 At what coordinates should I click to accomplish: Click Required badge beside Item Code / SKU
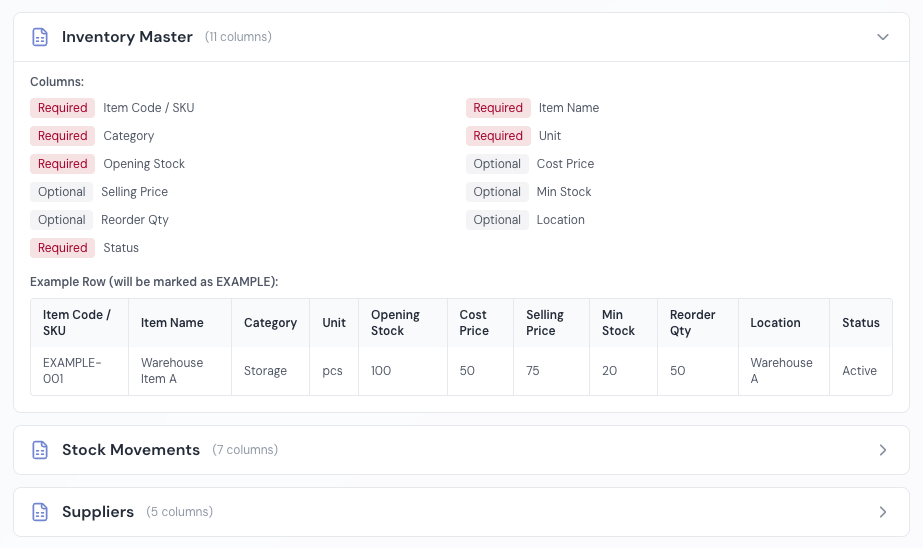[63, 108]
